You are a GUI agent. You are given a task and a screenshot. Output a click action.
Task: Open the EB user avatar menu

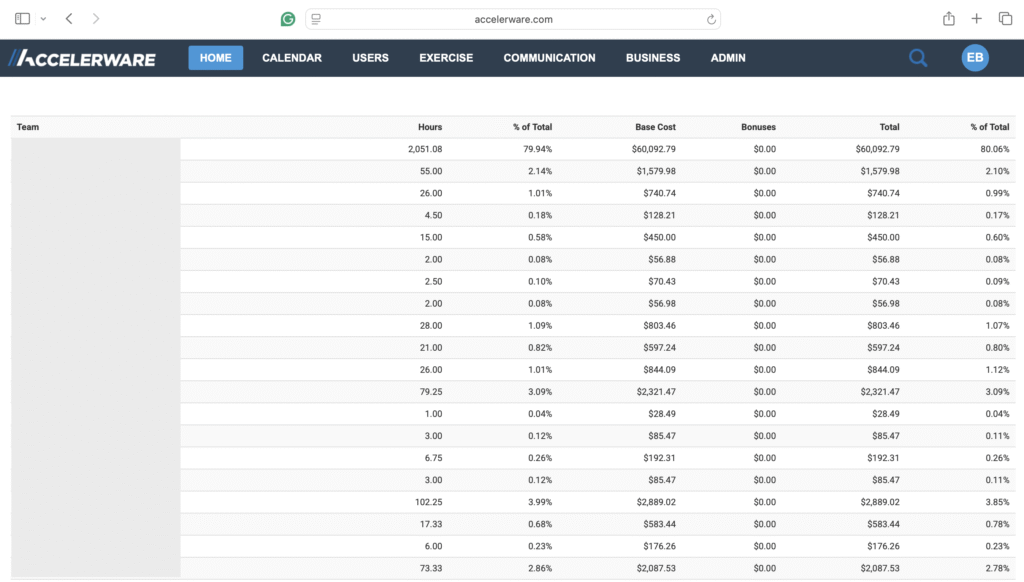(975, 58)
